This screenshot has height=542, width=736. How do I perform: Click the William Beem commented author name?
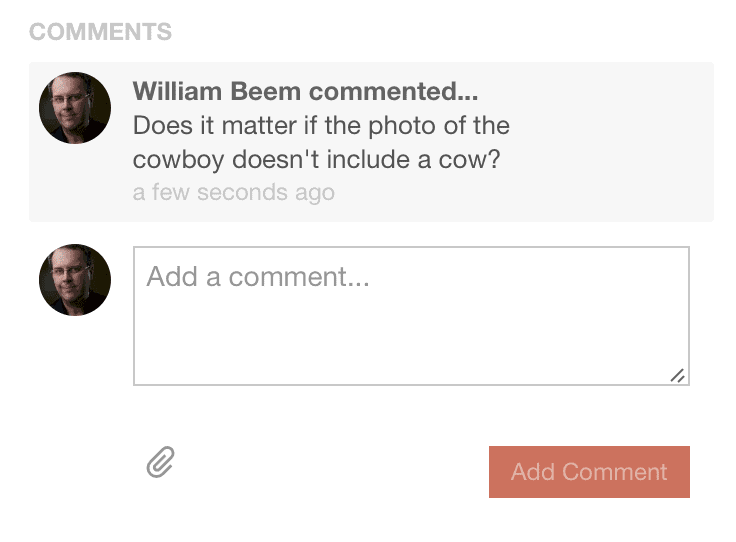[x=305, y=91]
